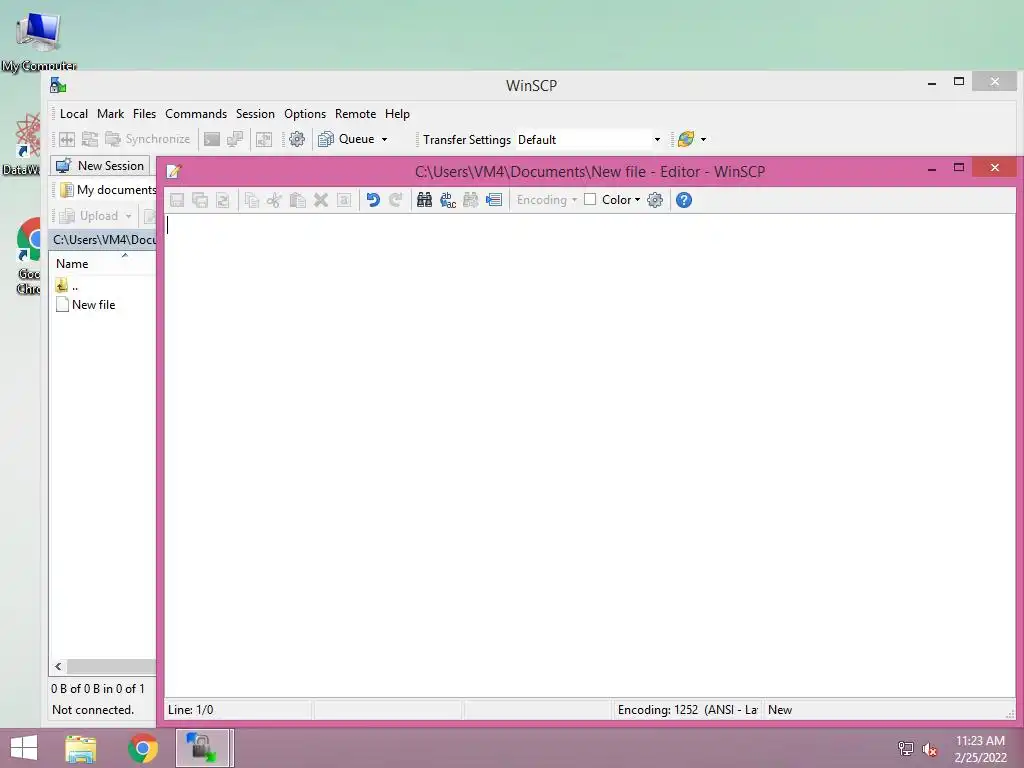The width and height of the screenshot is (1024, 768).
Task: Open the Mark menu
Action: click(110, 114)
